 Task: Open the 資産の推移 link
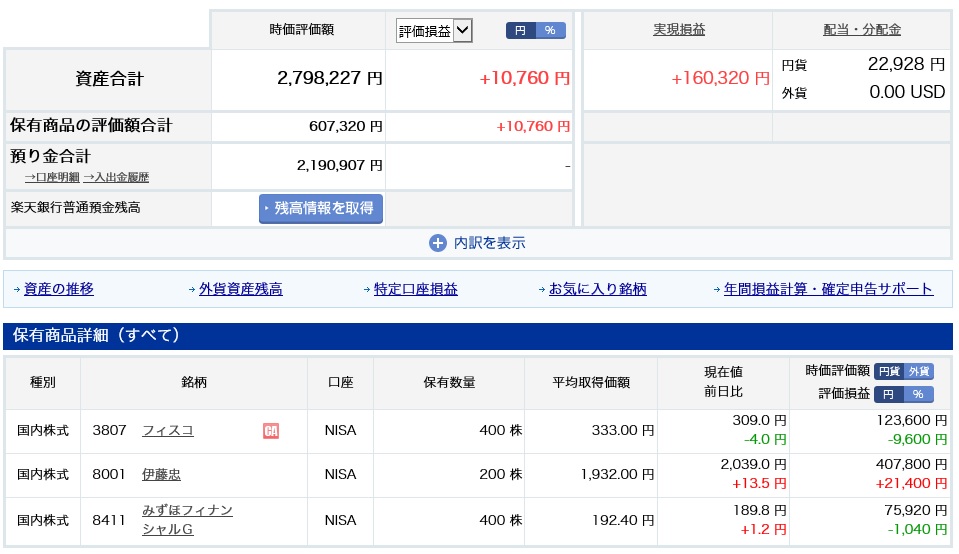[59, 289]
